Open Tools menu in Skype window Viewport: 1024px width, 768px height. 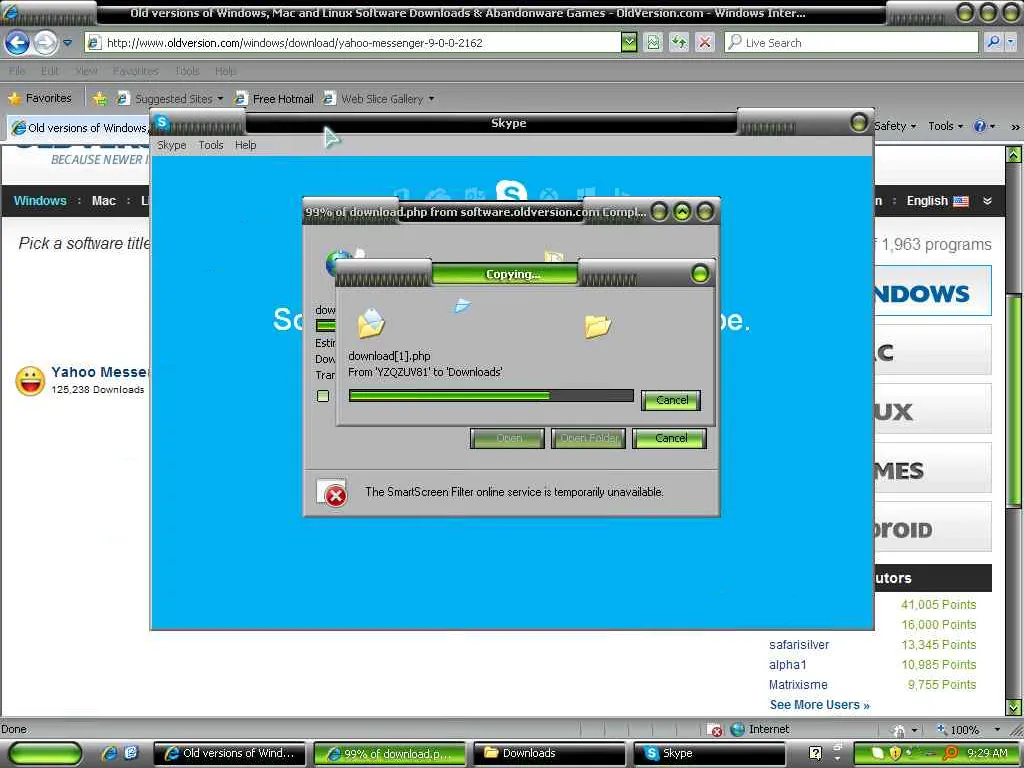(211, 145)
